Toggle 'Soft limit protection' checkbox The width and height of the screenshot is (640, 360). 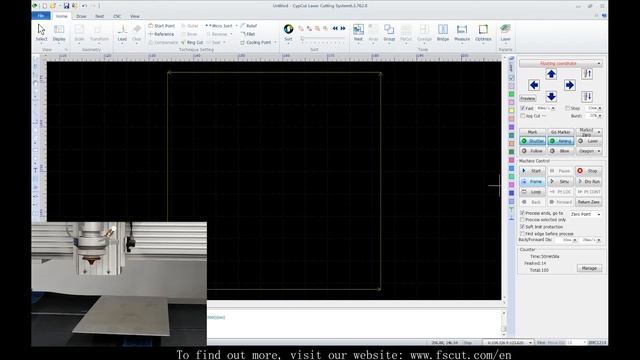pos(522,227)
